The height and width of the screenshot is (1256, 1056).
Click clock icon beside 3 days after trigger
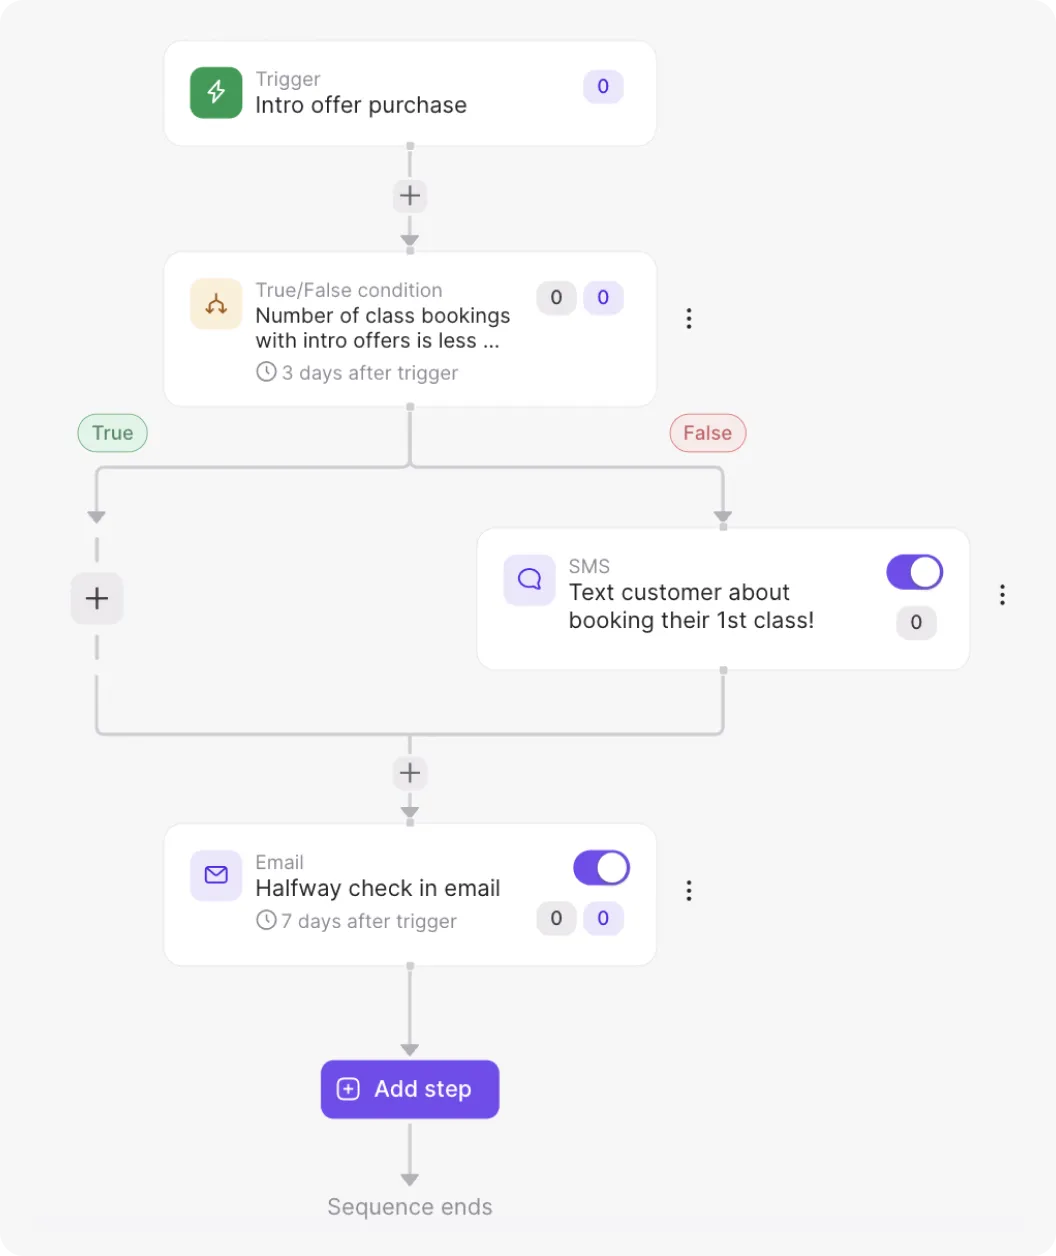point(266,372)
